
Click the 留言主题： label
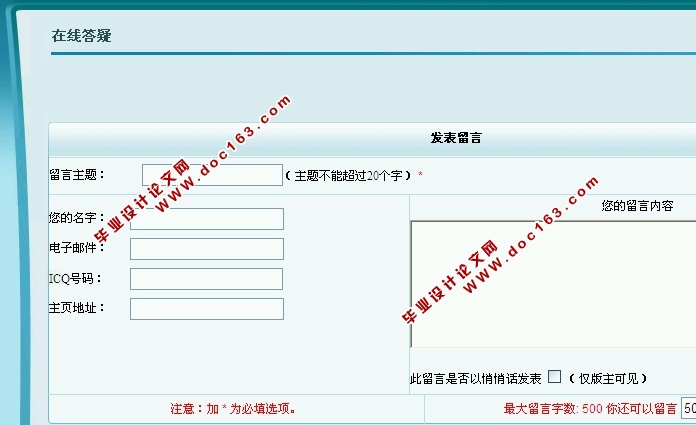coord(77,175)
